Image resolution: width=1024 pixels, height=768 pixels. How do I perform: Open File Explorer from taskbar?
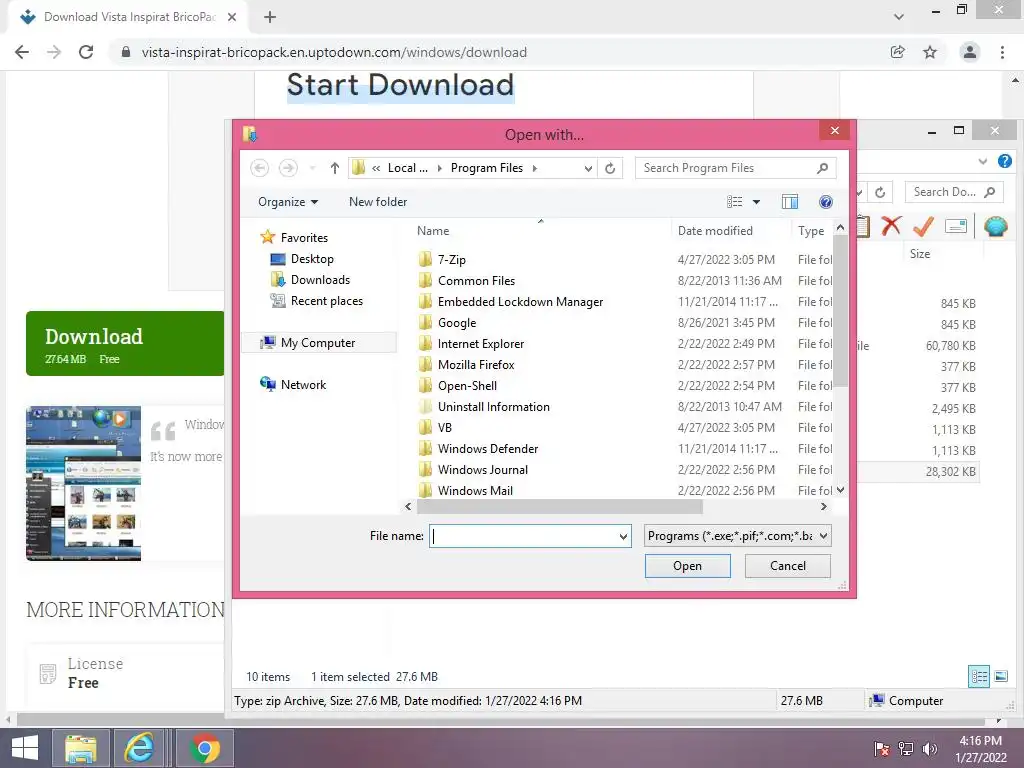(x=80, y=748)
